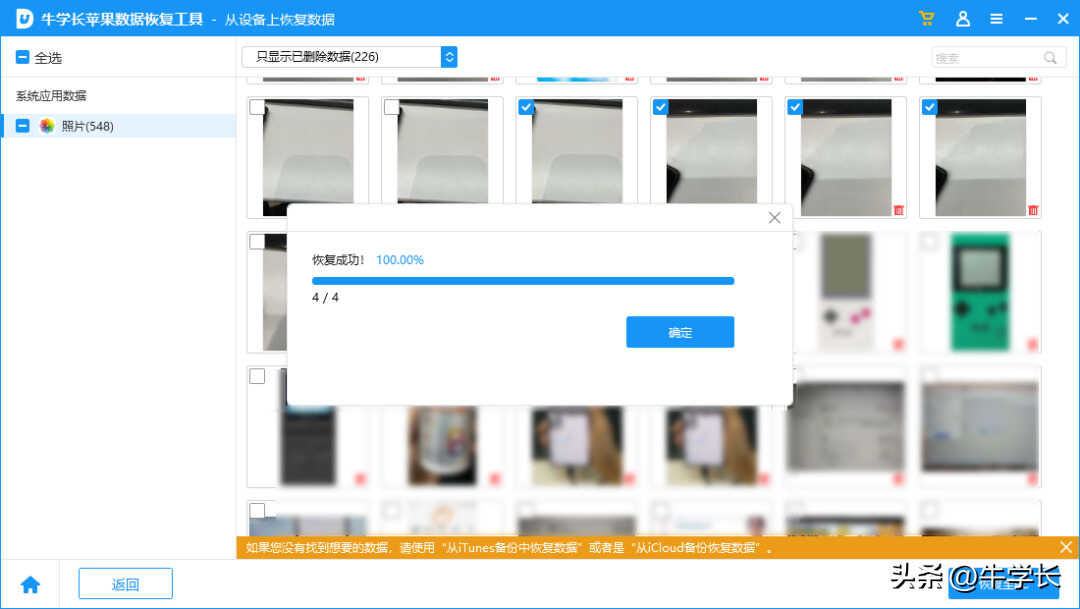The image size is (1080, 609).
Task: Click the 4 / 4 count text
Action: pos(325,298)
